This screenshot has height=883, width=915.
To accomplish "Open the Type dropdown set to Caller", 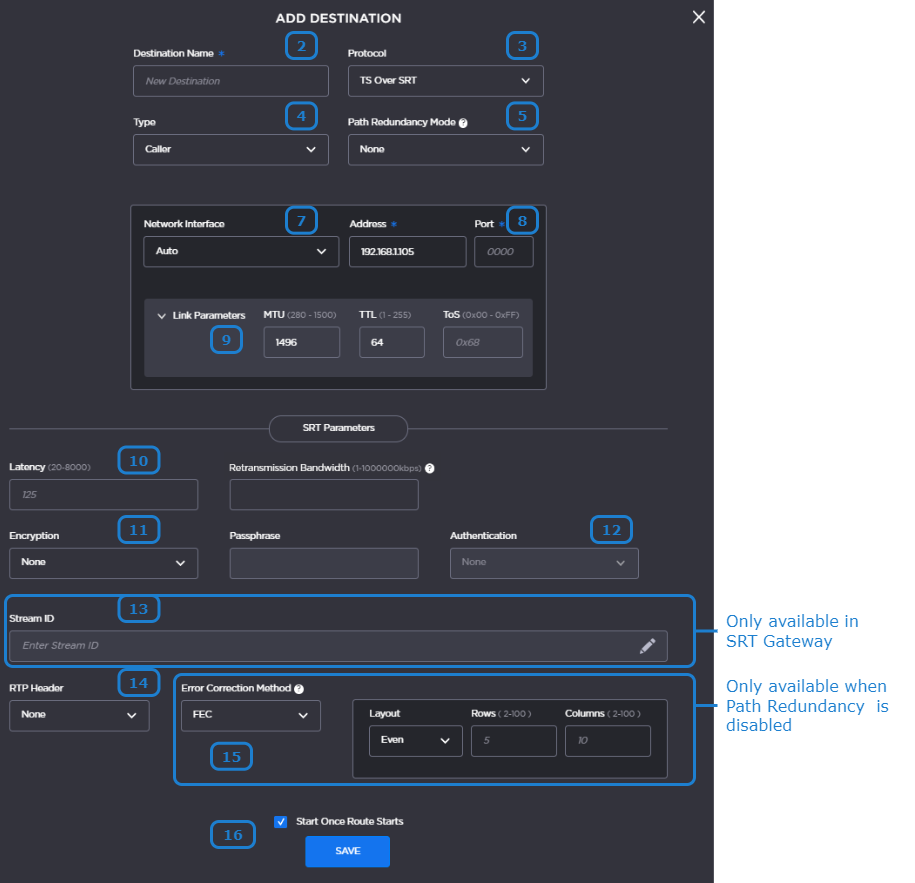I will click(x=230, y=150).
